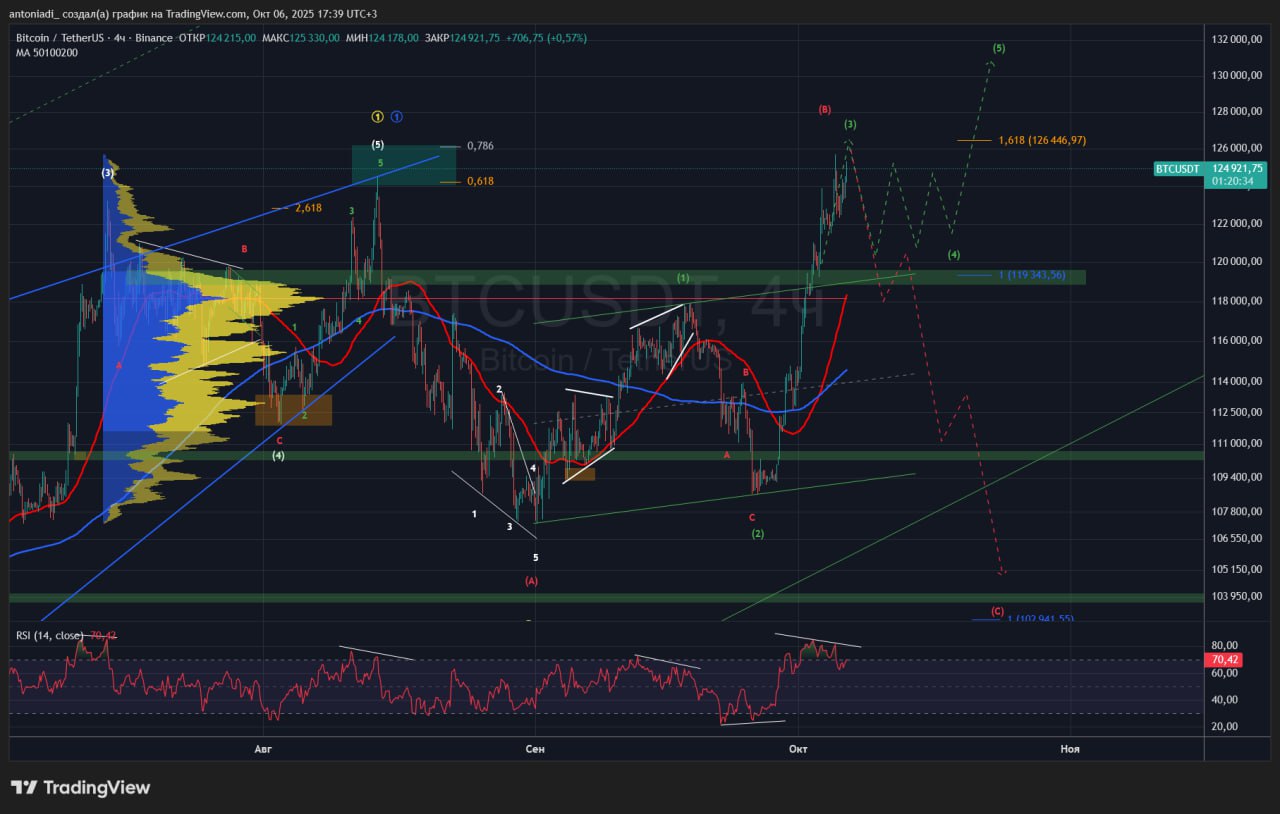The width and height of the screenshot is (1280, 814).
Task: Click the yellow circled 1 wave marker
Action: [377, 117]
